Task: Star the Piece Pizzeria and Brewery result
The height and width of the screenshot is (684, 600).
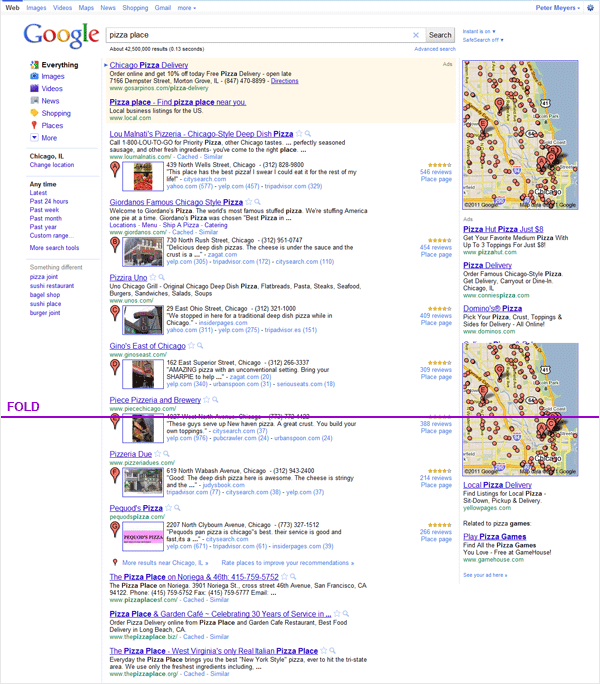Action: [x=206, y=400]
